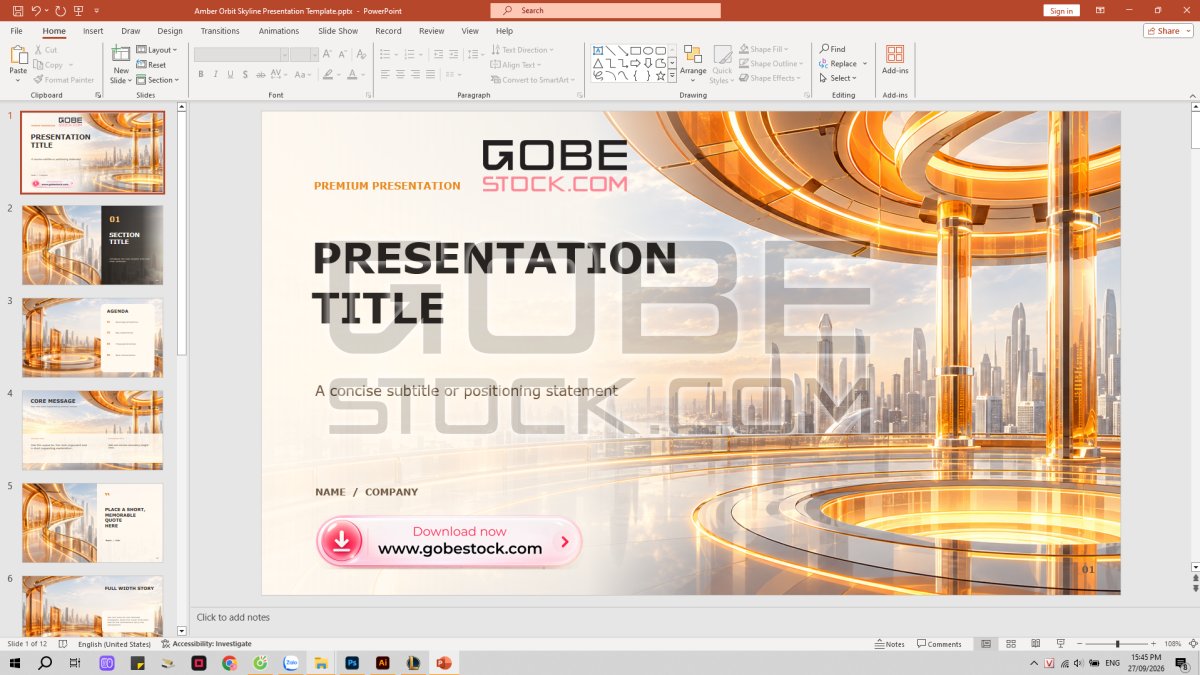Open the Arrange options
The height and width of the screenshot is (675, 1200).
point(693,64)
